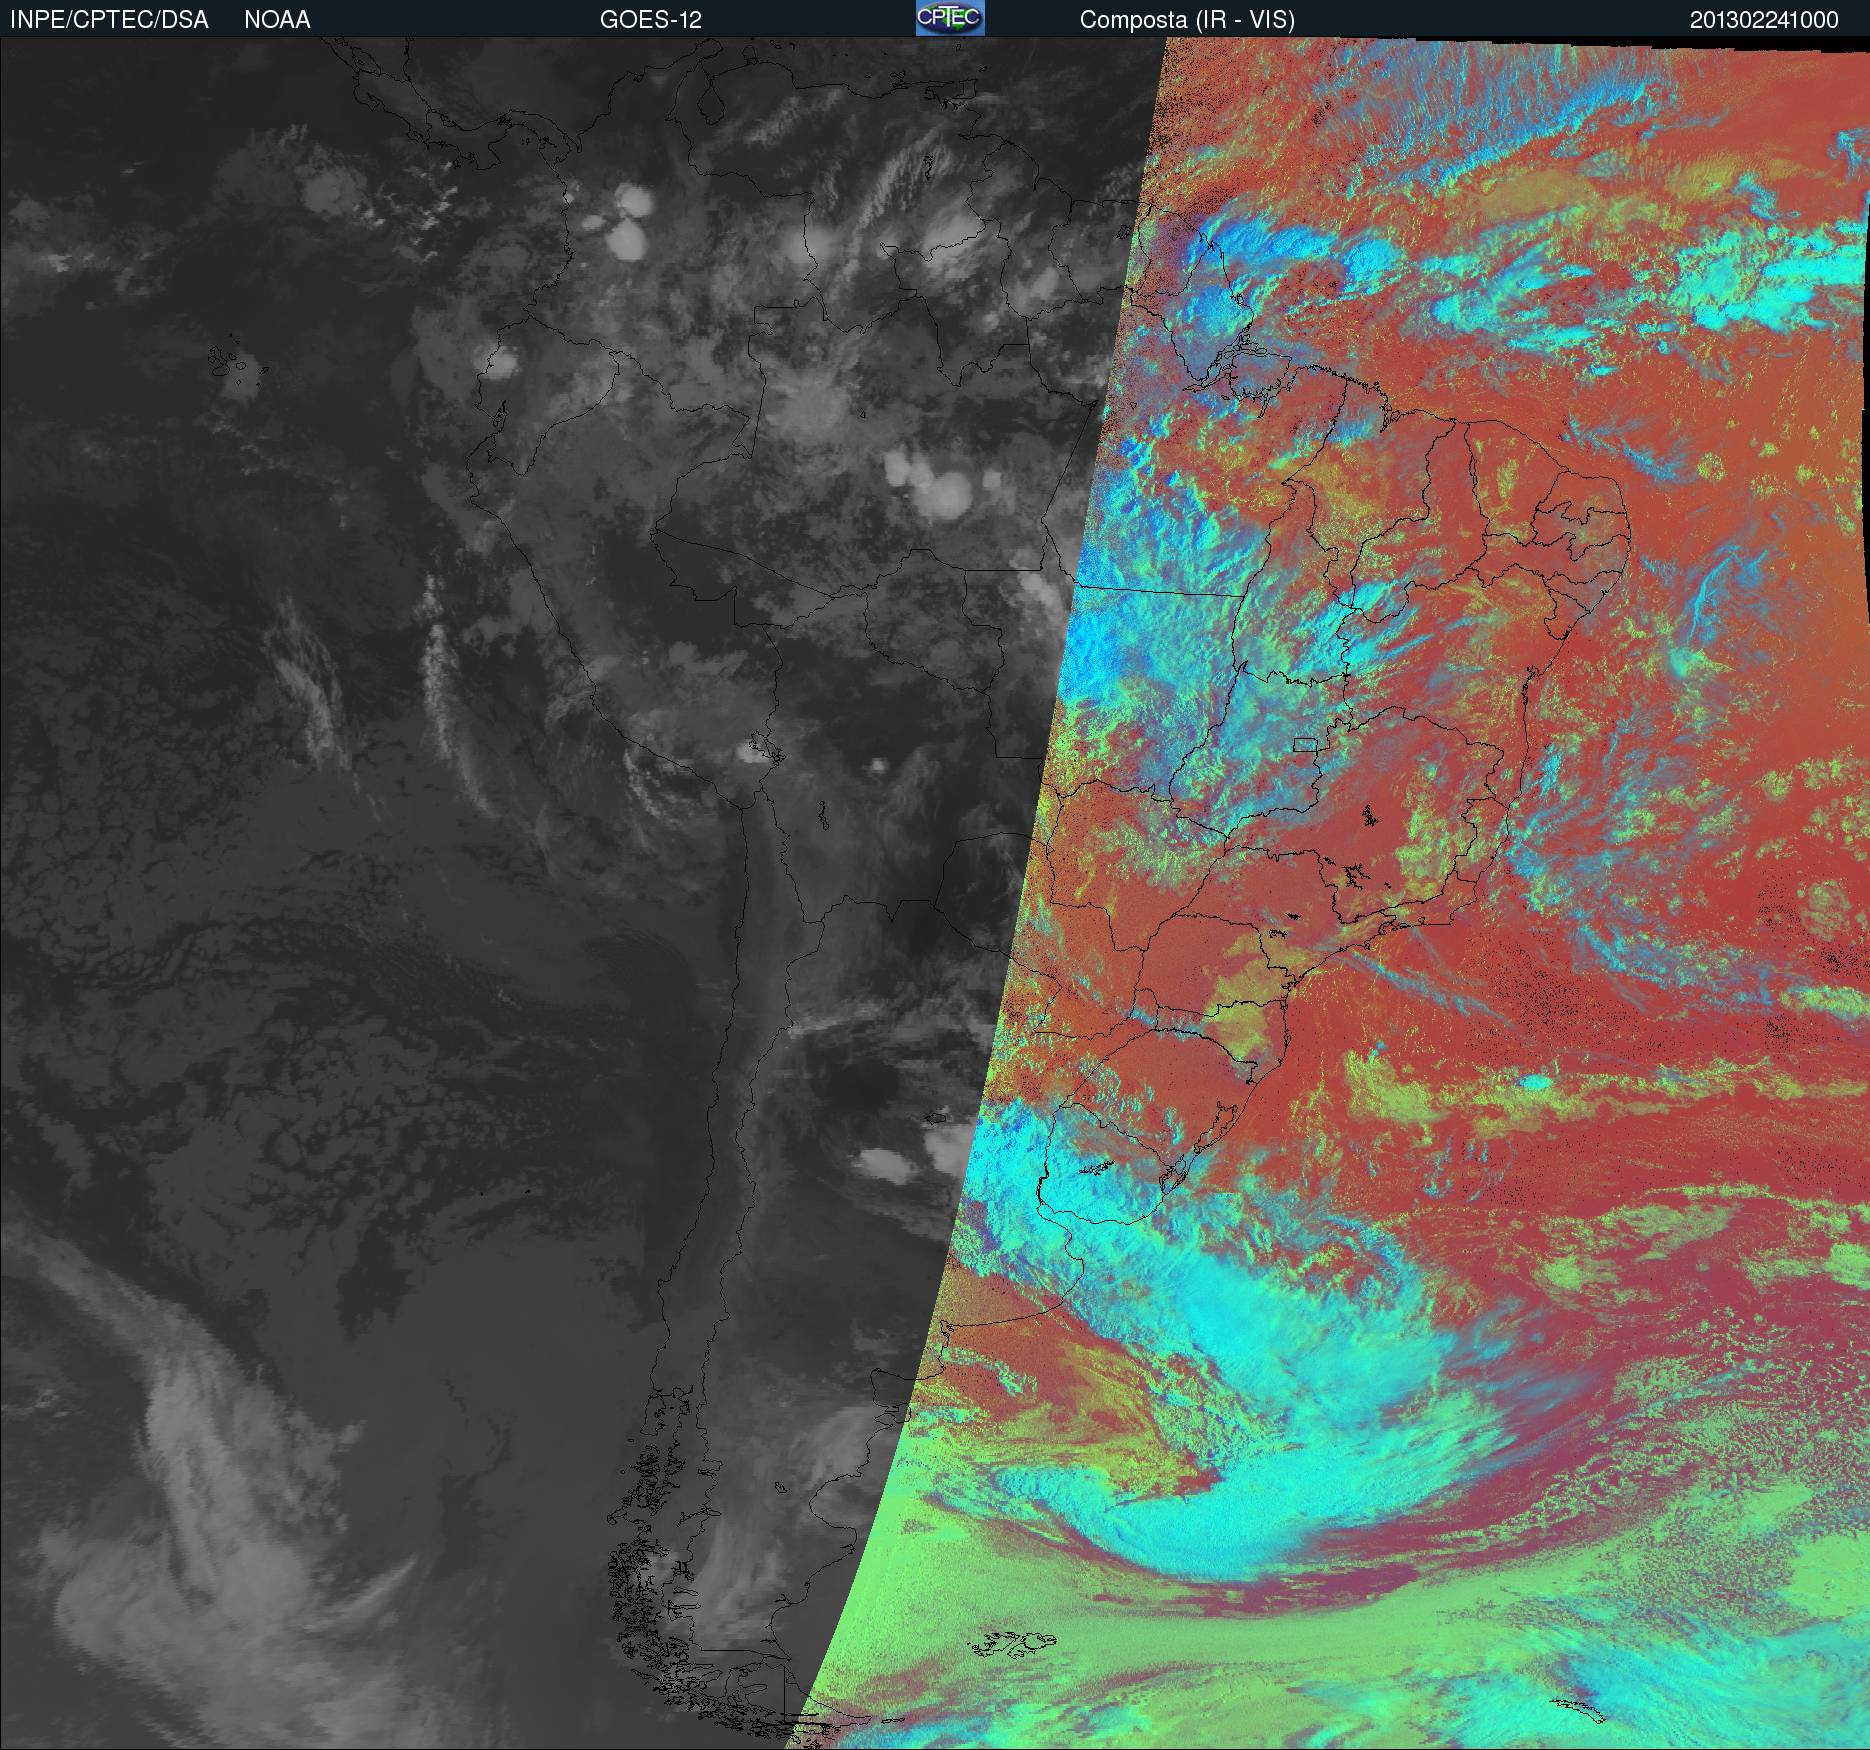Click the CPTEC logo in the header

[950, 18]
